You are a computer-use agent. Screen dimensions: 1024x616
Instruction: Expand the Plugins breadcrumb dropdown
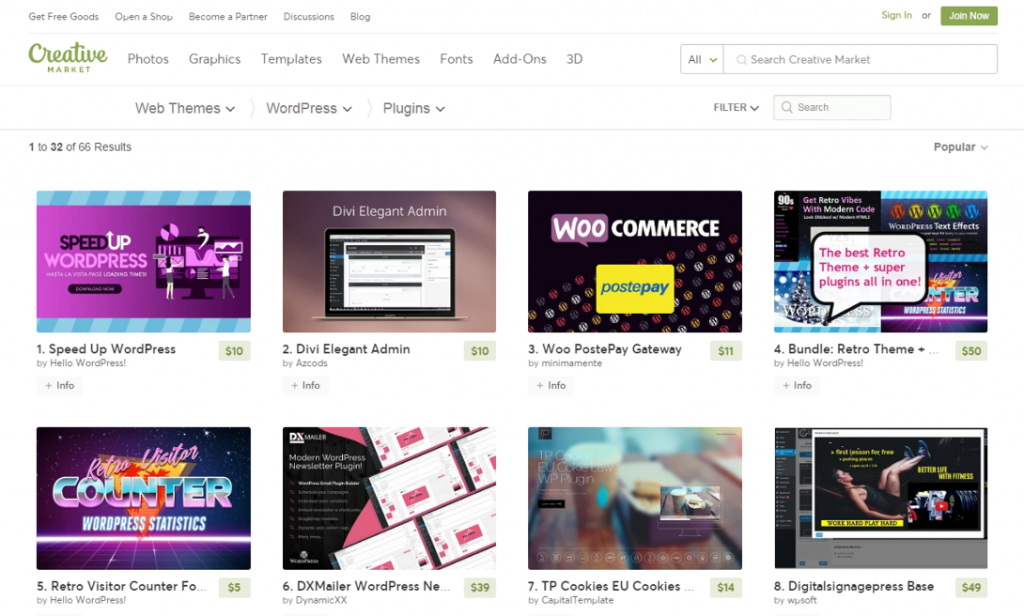point(414,108)
